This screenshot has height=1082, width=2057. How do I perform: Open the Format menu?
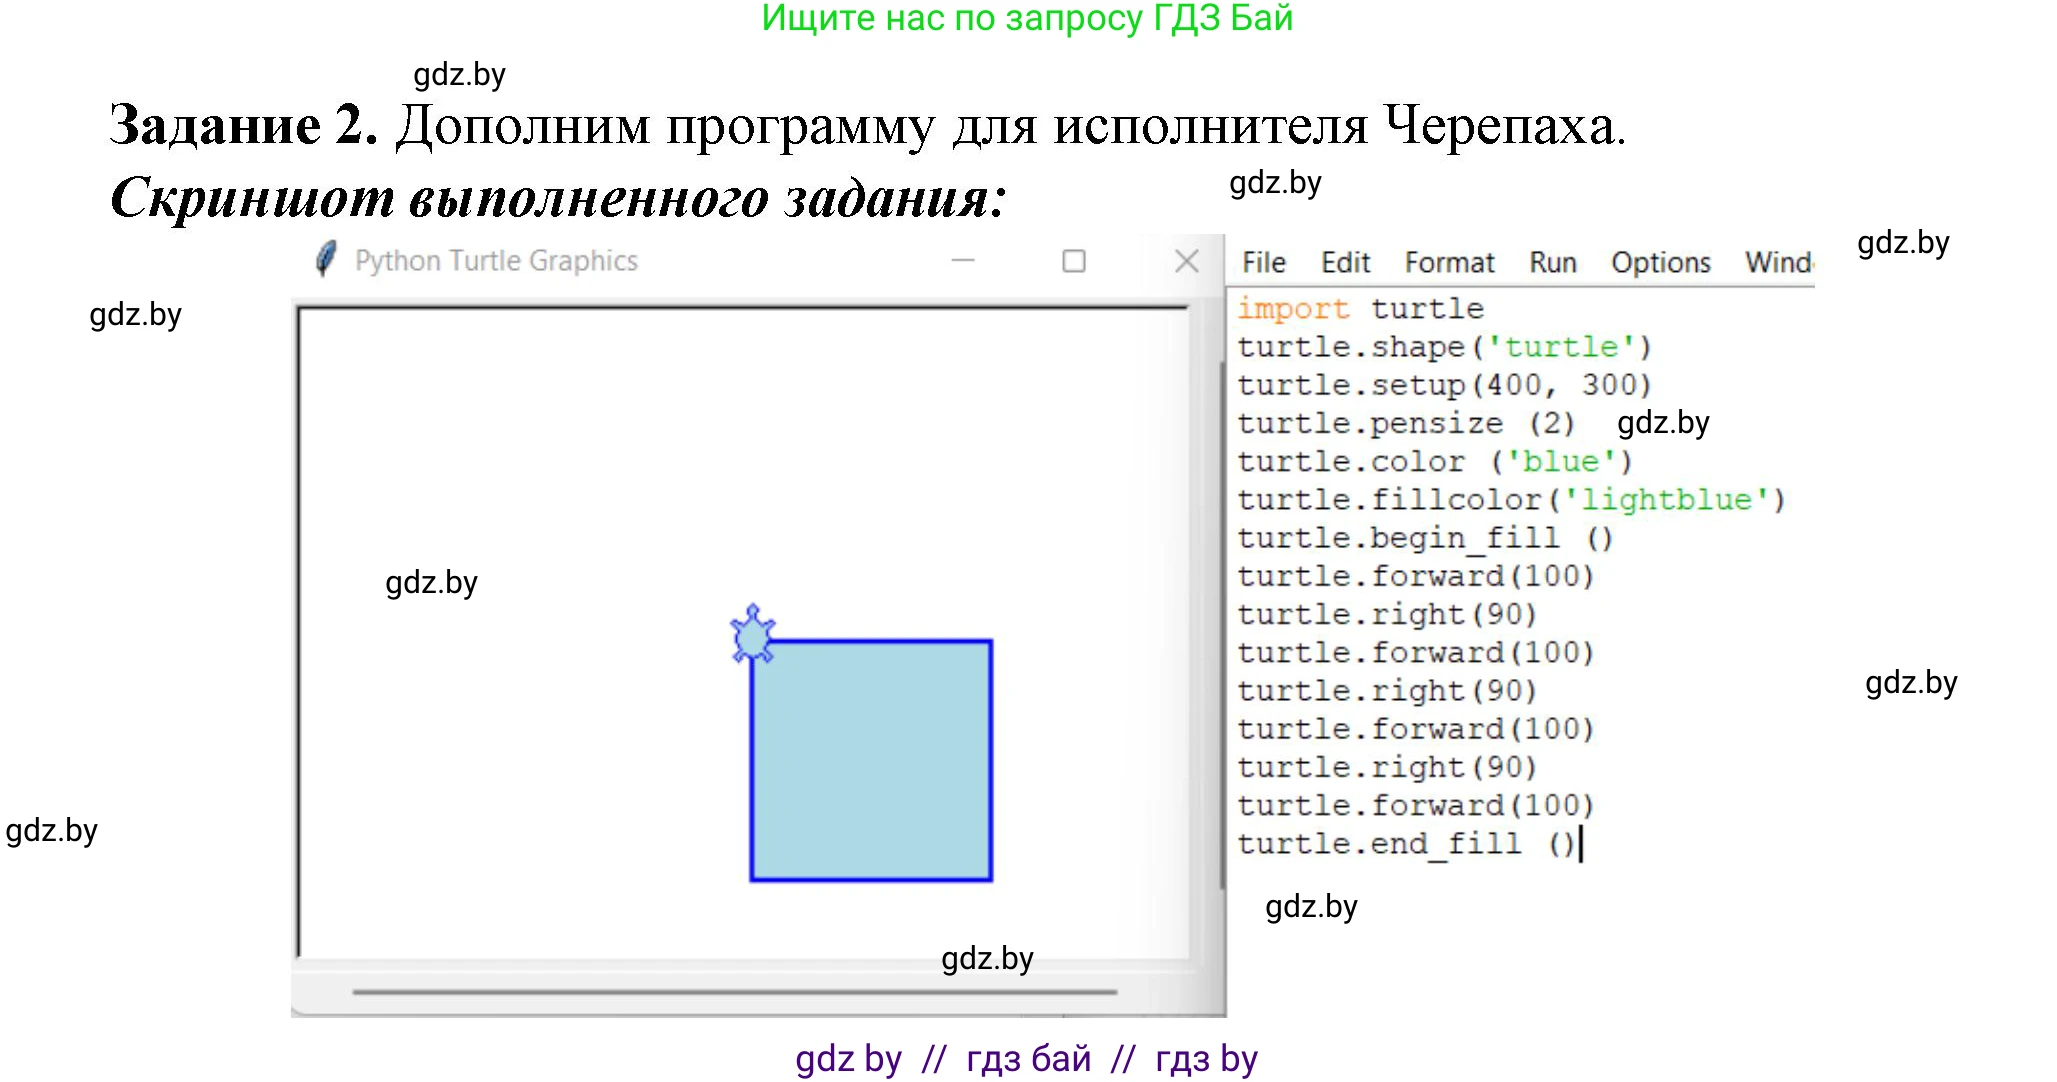(1449, 263)
